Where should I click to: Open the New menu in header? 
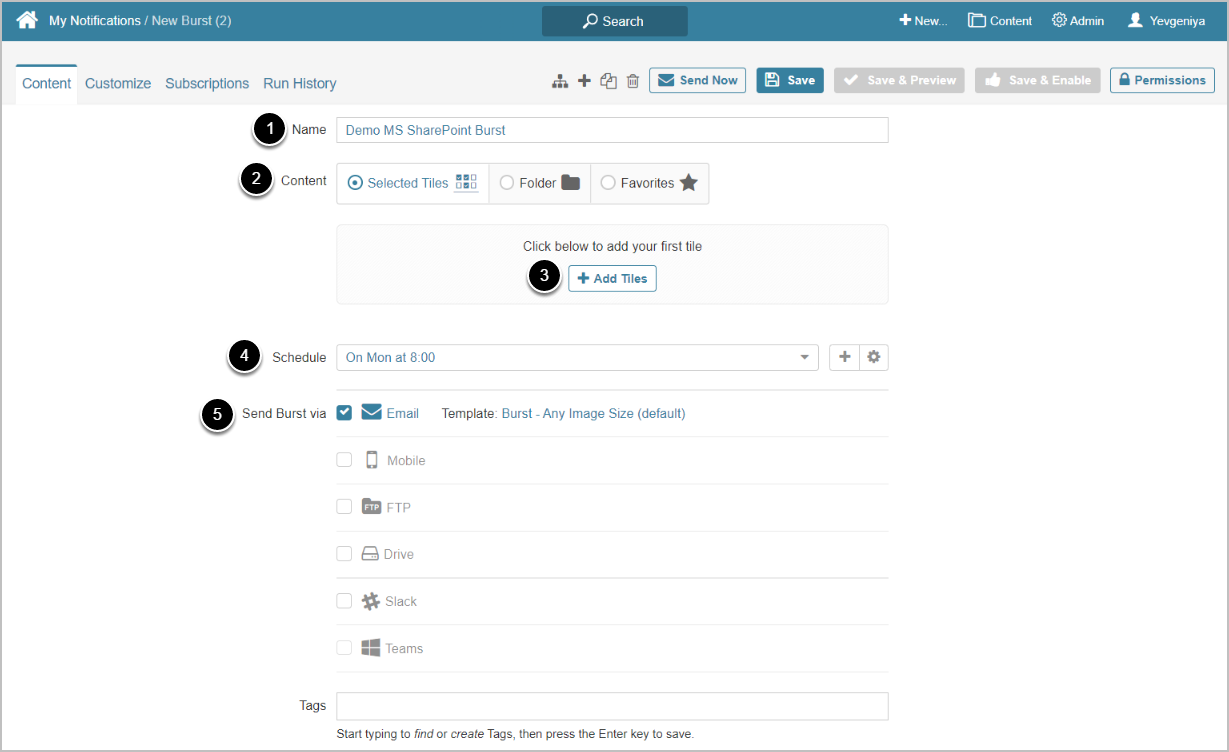922,21
